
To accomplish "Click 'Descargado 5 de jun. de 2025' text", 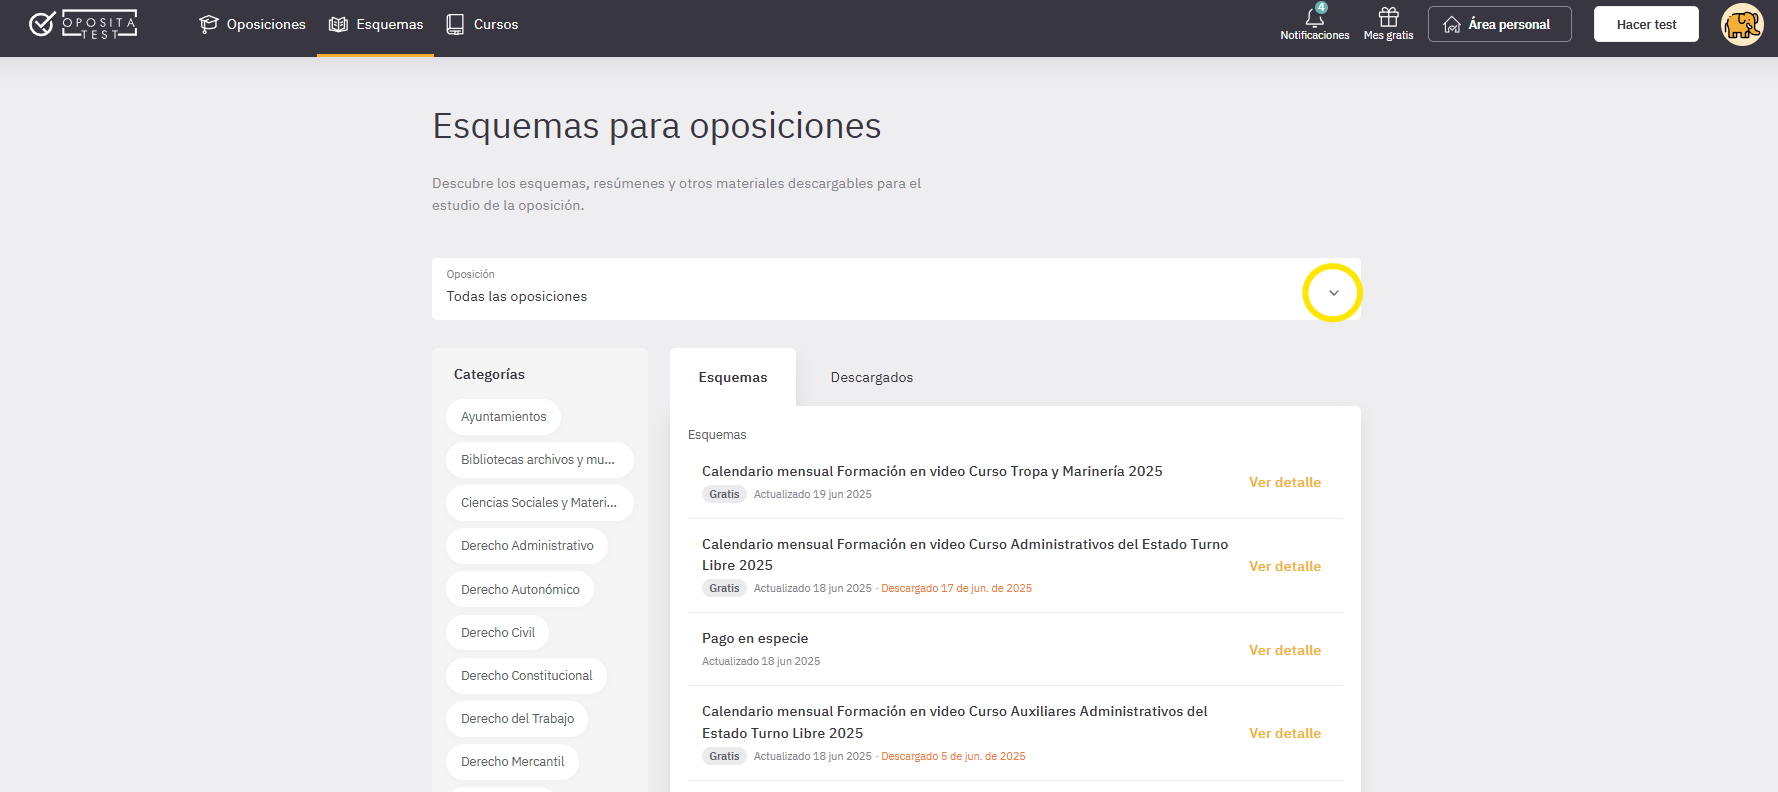I will point(953,756).
